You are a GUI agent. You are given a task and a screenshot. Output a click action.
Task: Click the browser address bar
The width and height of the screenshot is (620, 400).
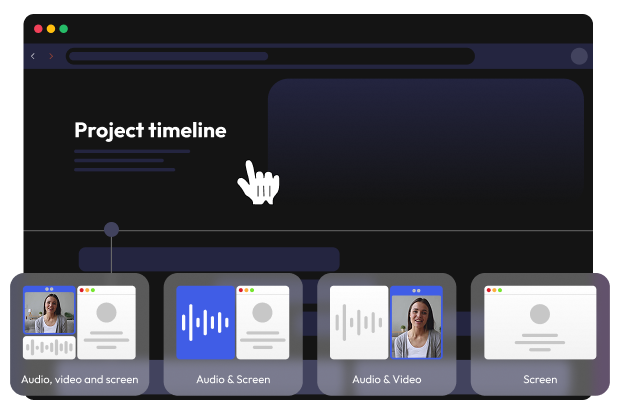270,56
